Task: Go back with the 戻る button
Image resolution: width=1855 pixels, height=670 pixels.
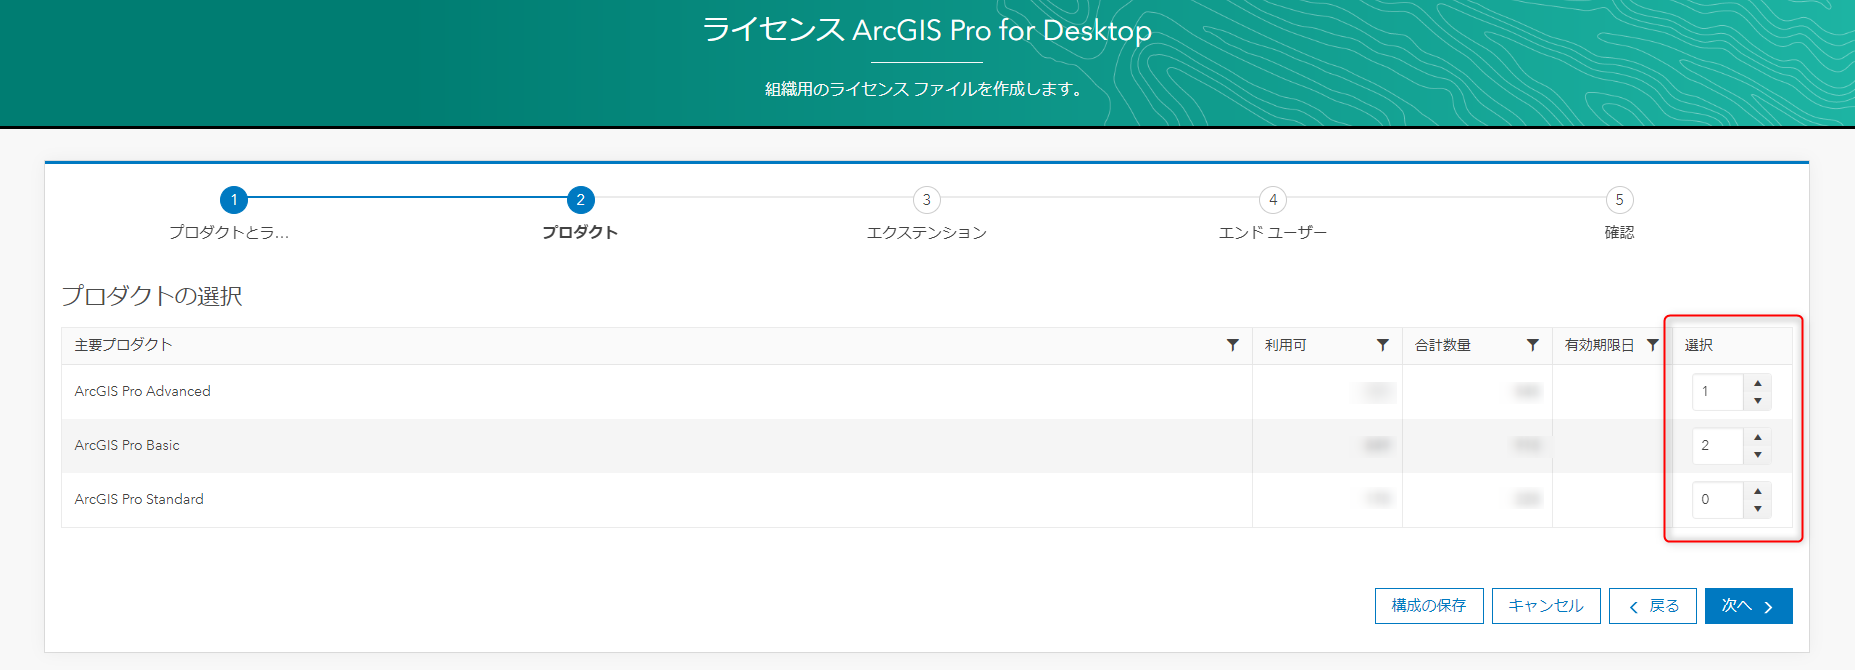Action: pyautogui.click(x=1653, y=606)
